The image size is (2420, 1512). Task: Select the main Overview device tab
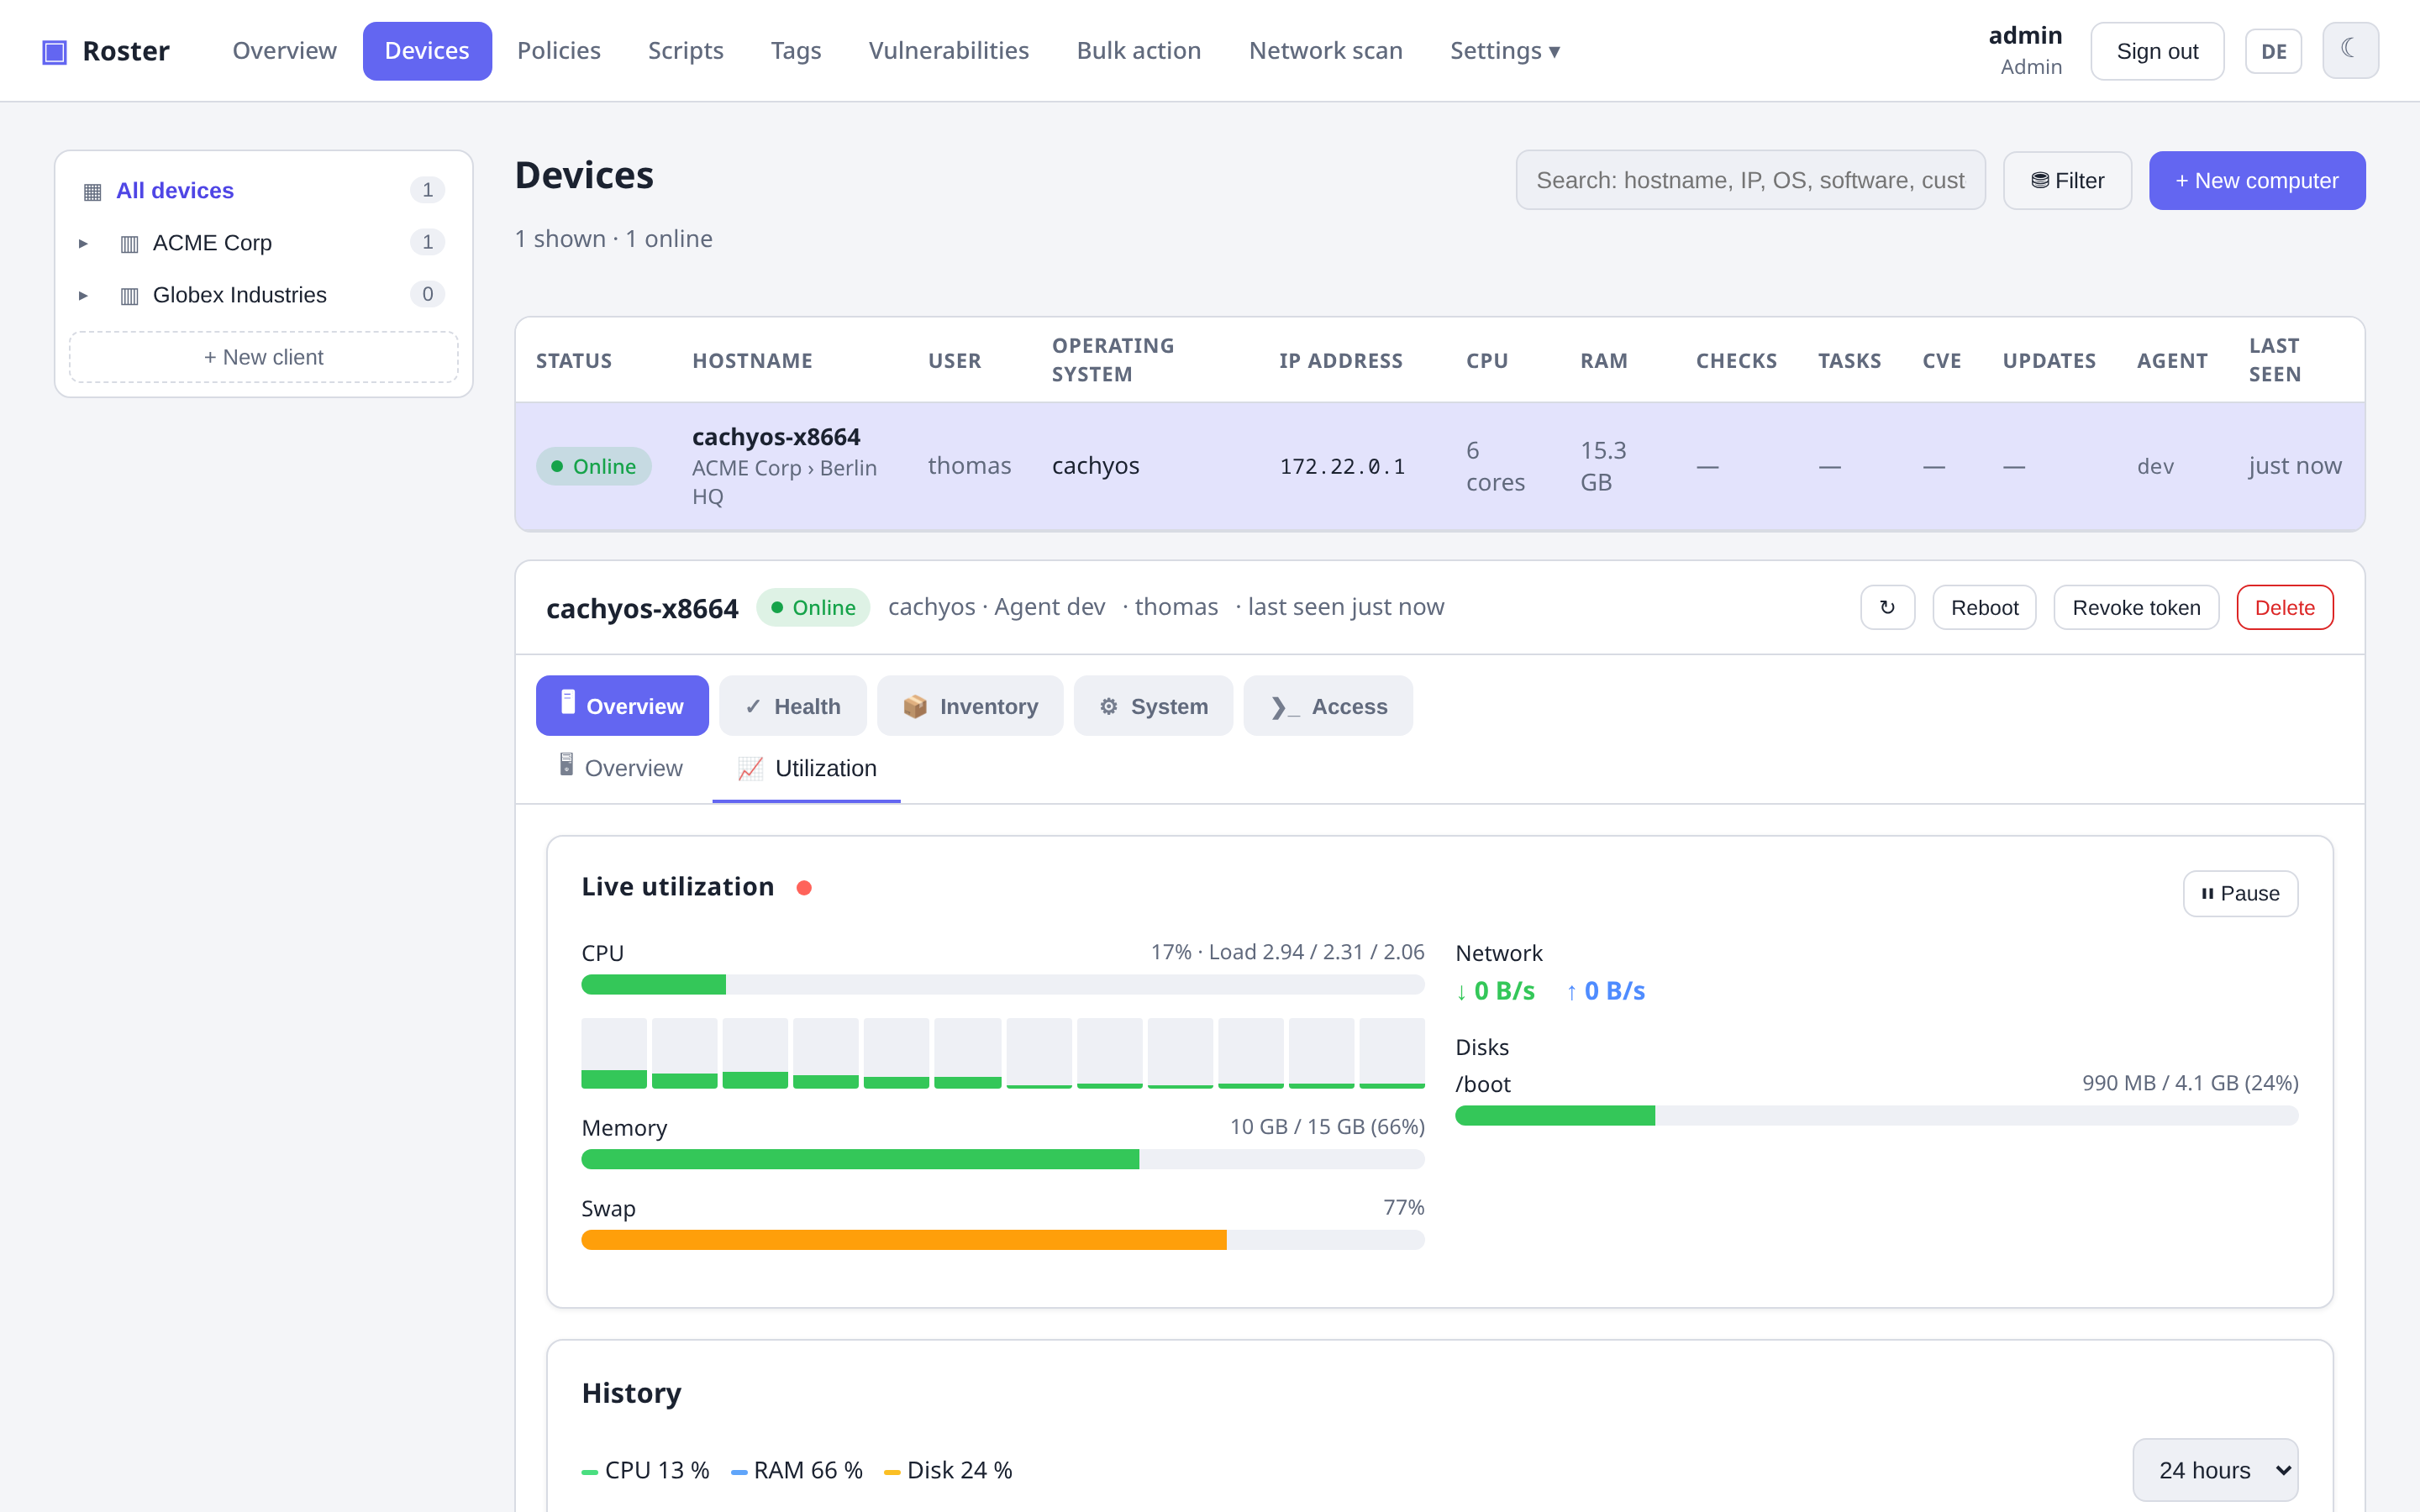point(622,706)
